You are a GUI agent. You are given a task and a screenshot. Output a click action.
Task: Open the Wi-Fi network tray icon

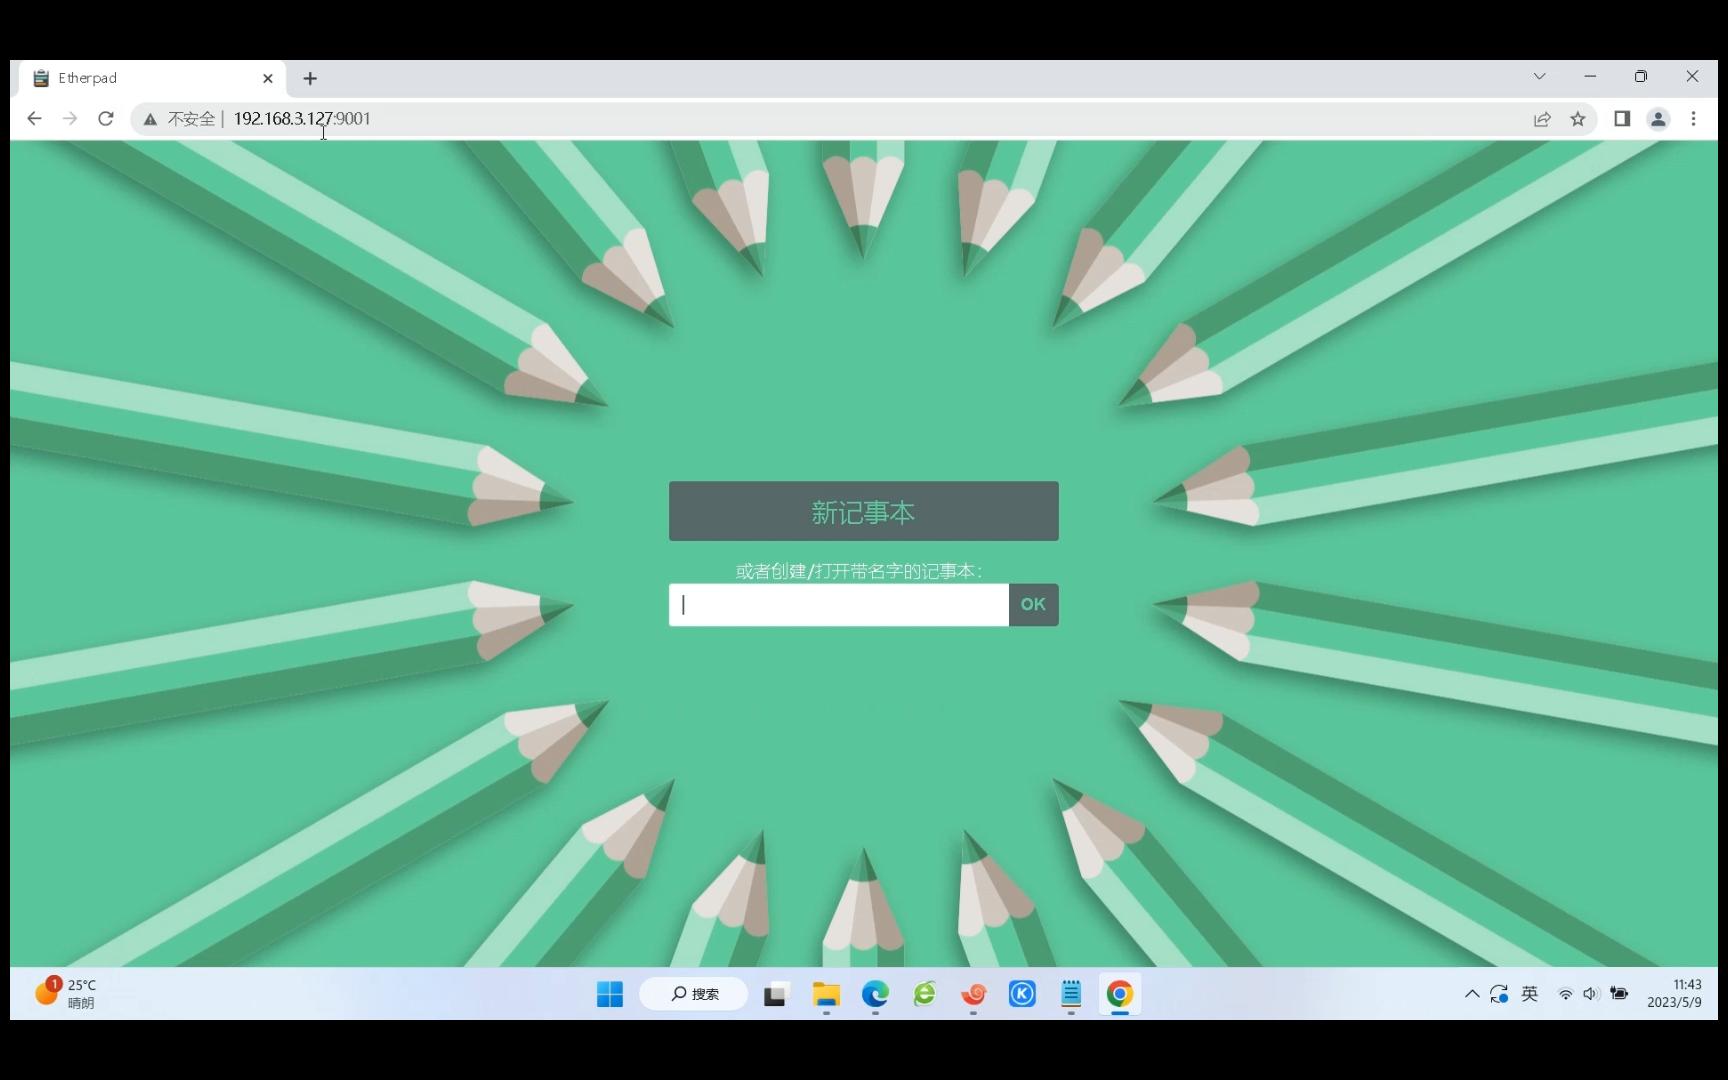1566,994
